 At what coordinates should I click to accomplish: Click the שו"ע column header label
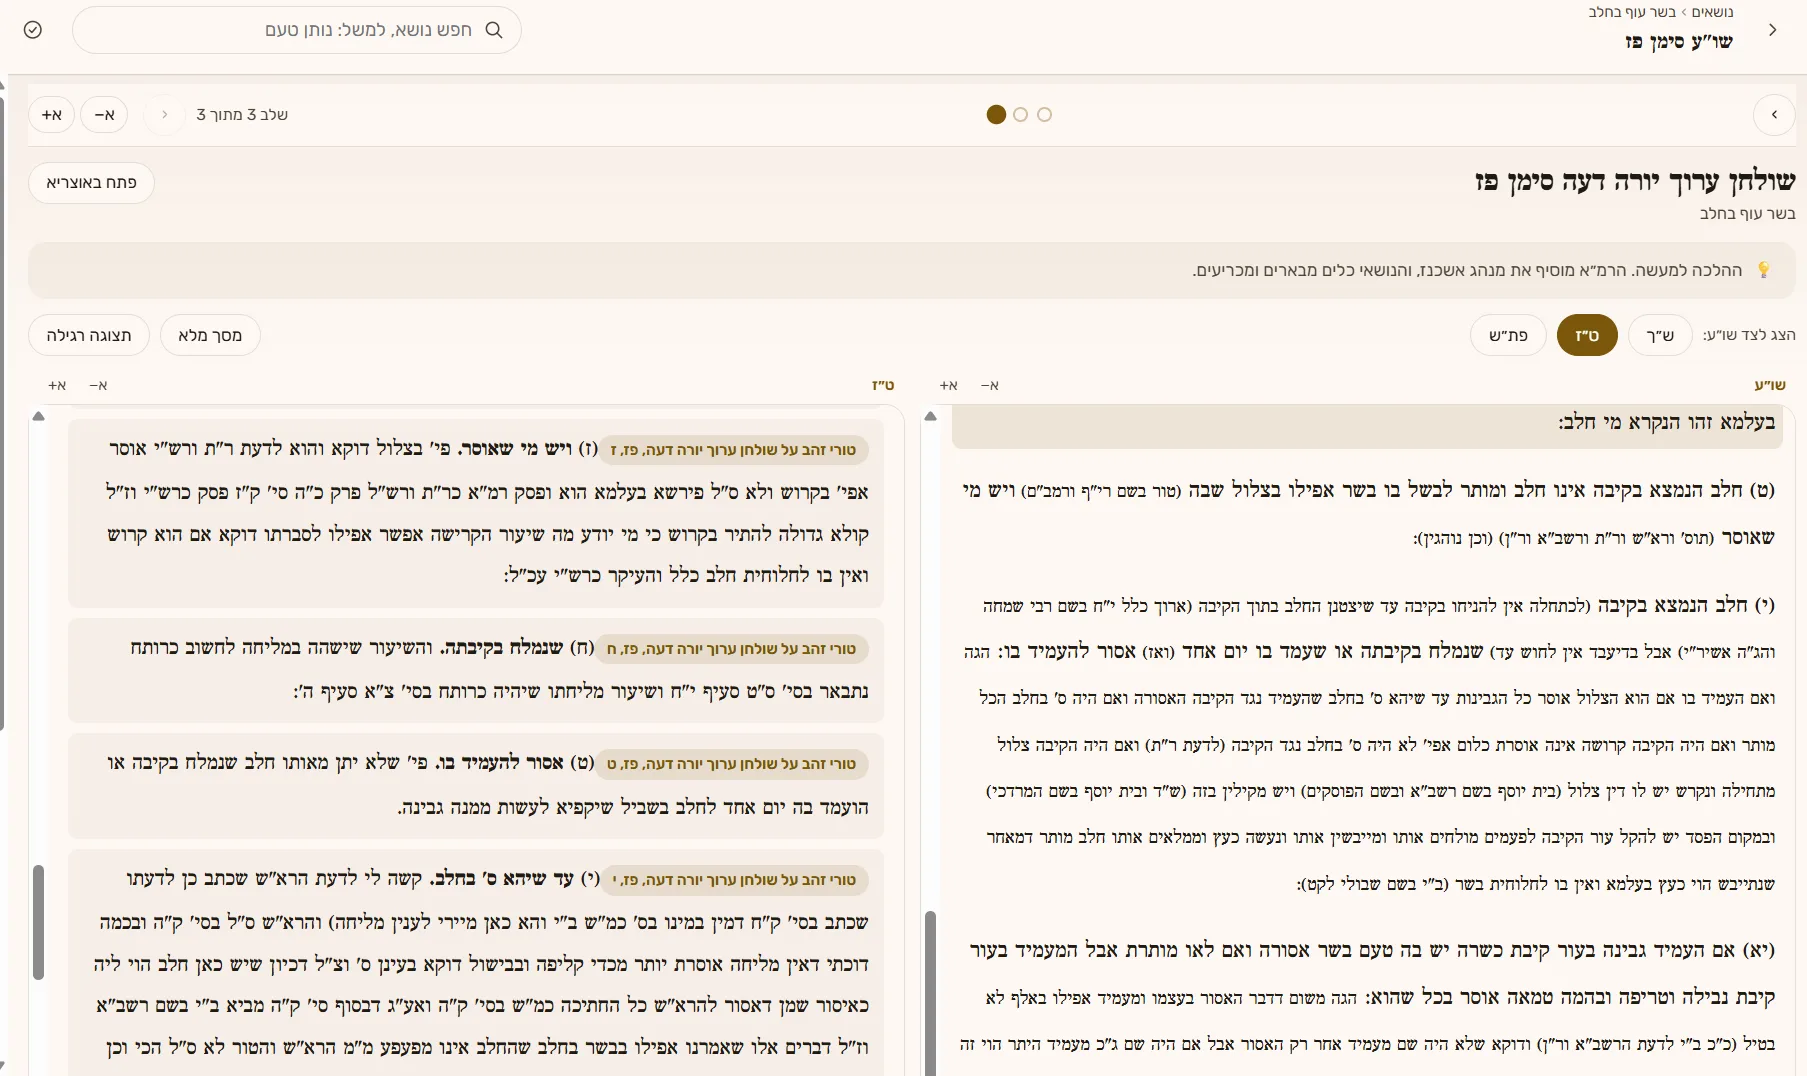tap(1770, 385)
